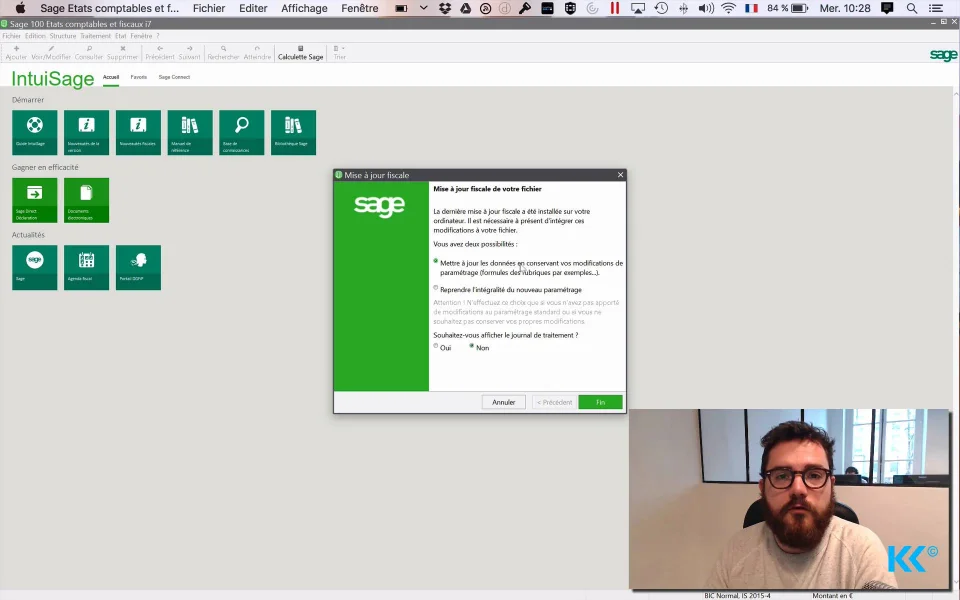Click the Wi-Fi status icon
This screenshot has height=600, width=960.
[729, 9]
